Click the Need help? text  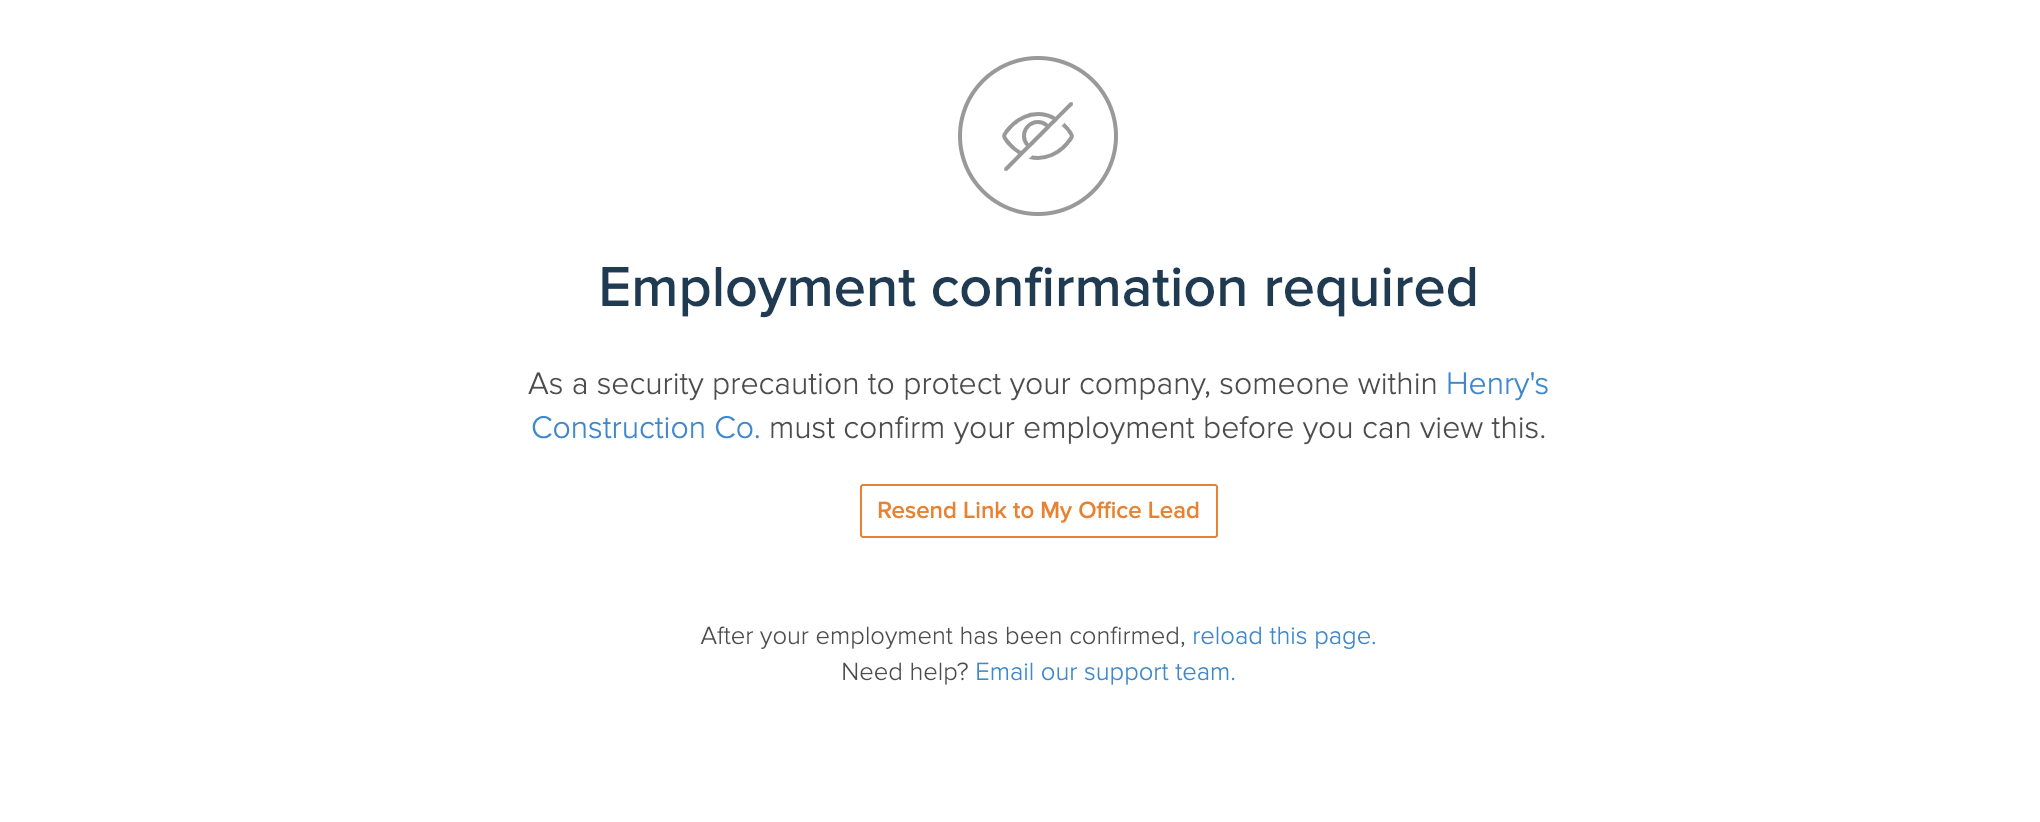(x=905, y=672)
